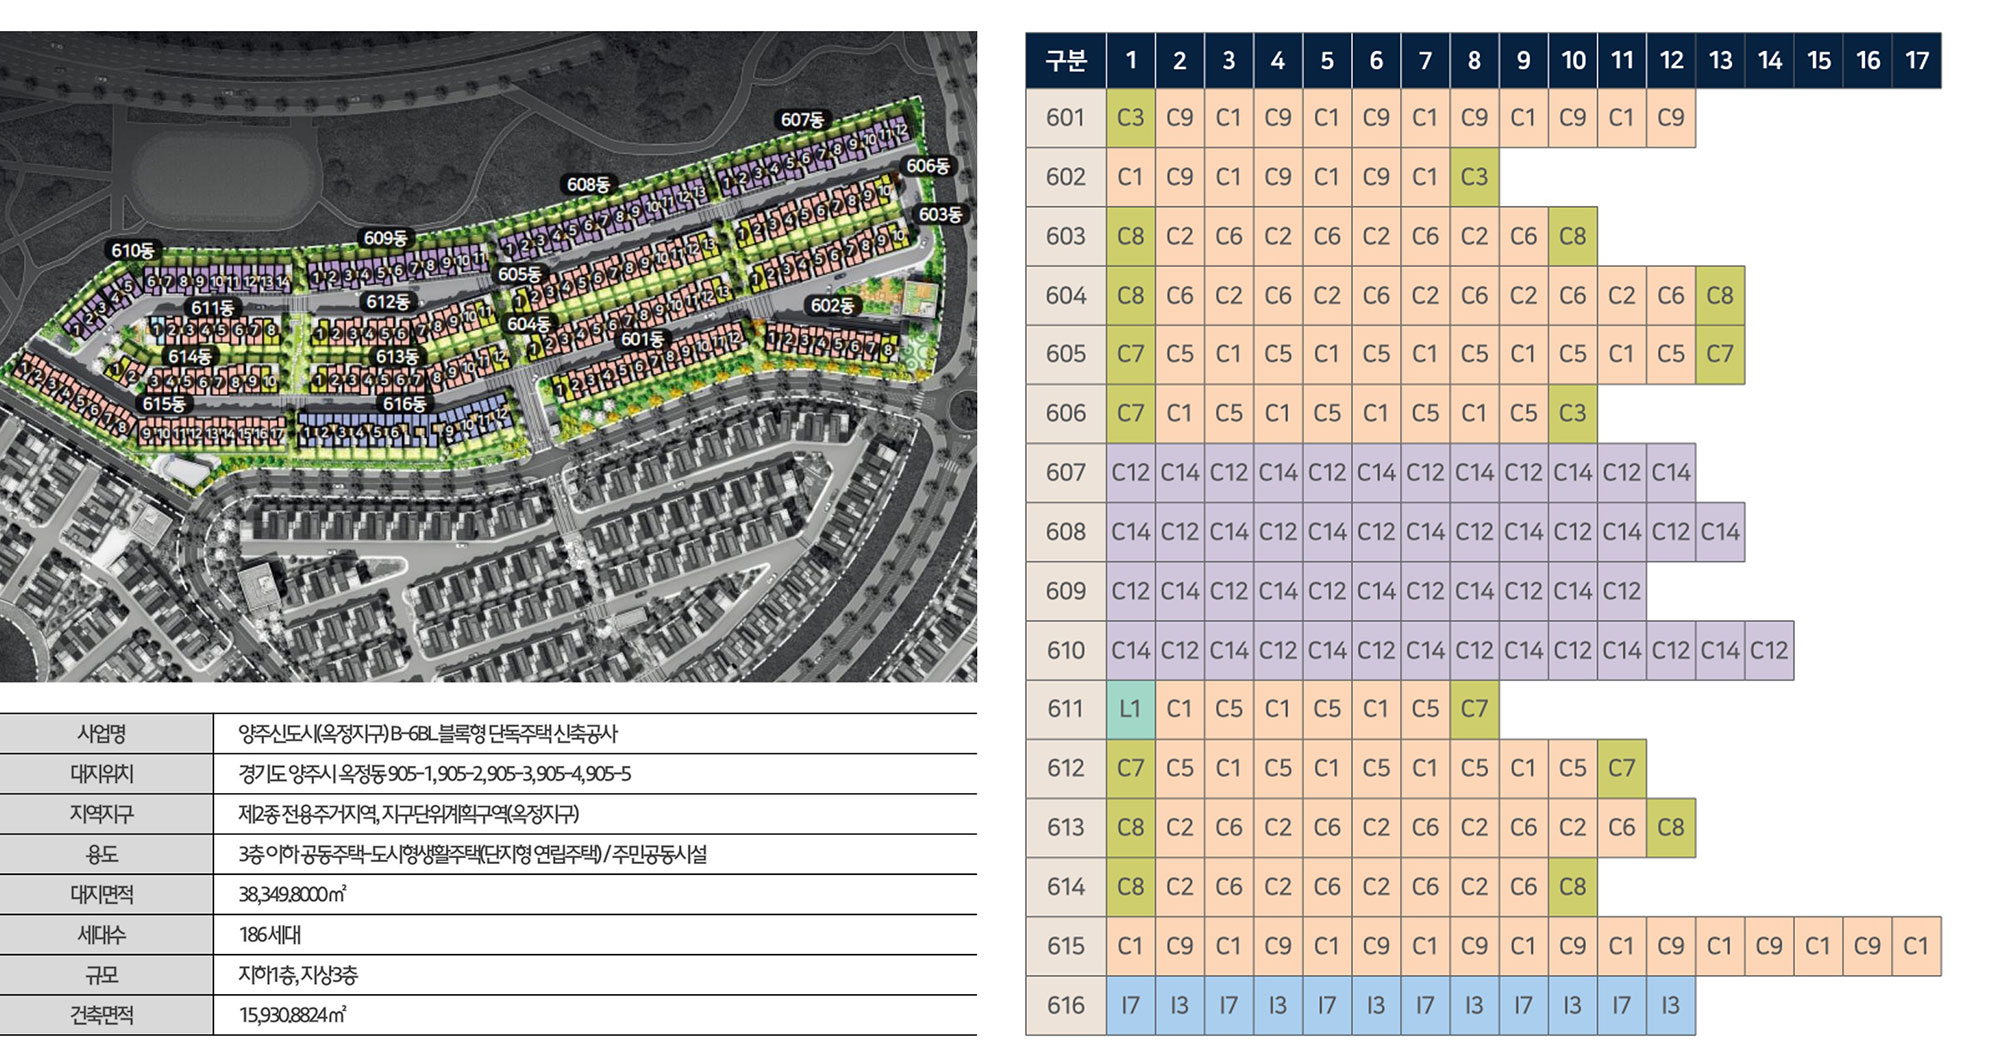
Task: Select the 610동 building marker on the map
Action: 132,250
